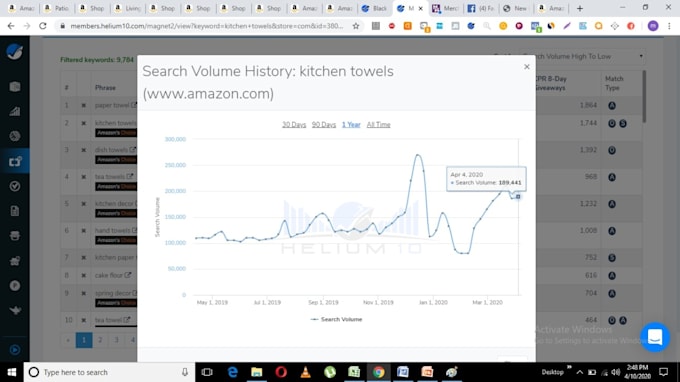Show hidden system tray icons
This screenshot has height=382, width=680.
coord(579,372)
